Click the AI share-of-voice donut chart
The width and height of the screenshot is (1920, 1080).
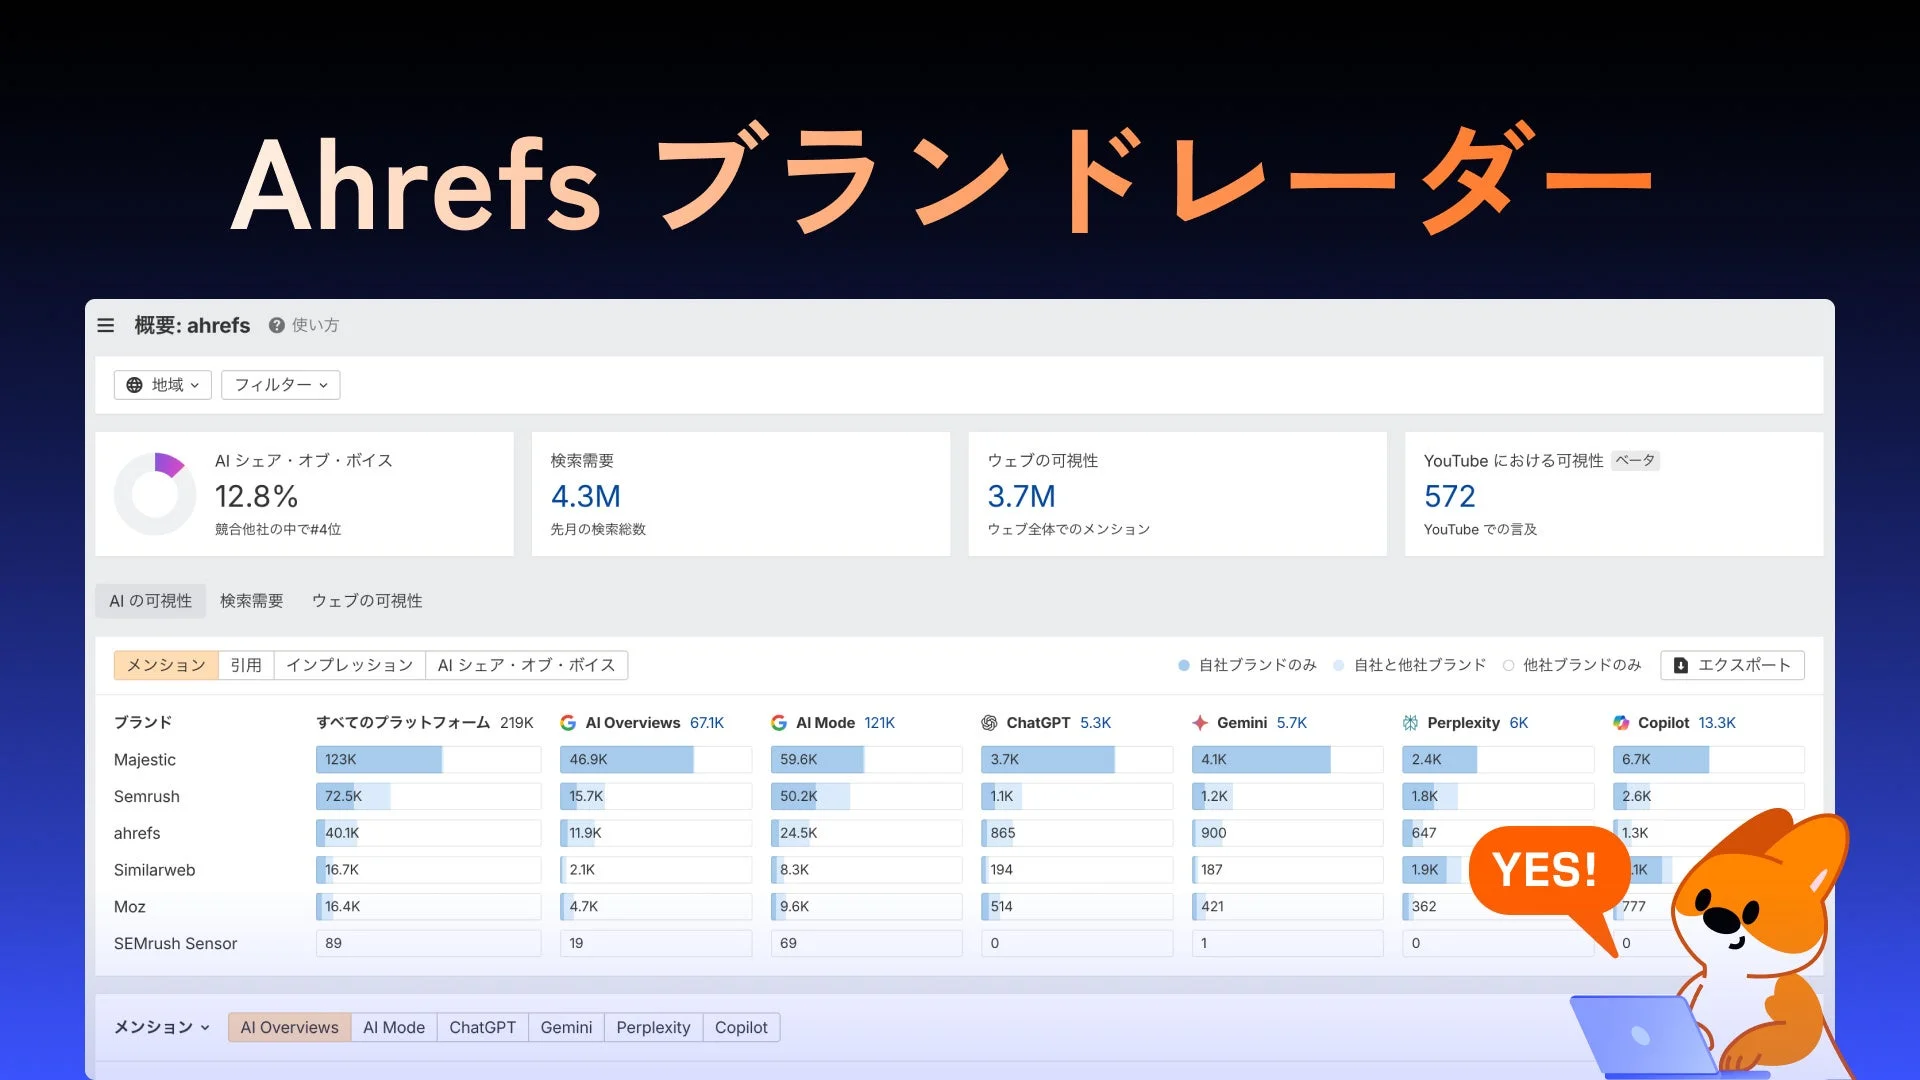(154, 493)
